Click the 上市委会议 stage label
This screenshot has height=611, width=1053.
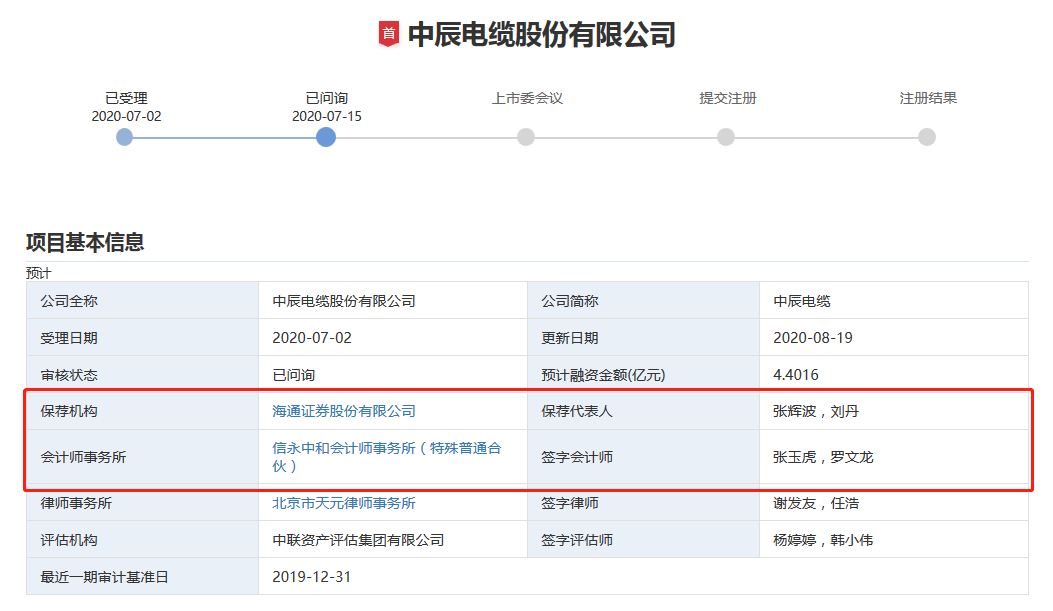[x=527, y=98]
